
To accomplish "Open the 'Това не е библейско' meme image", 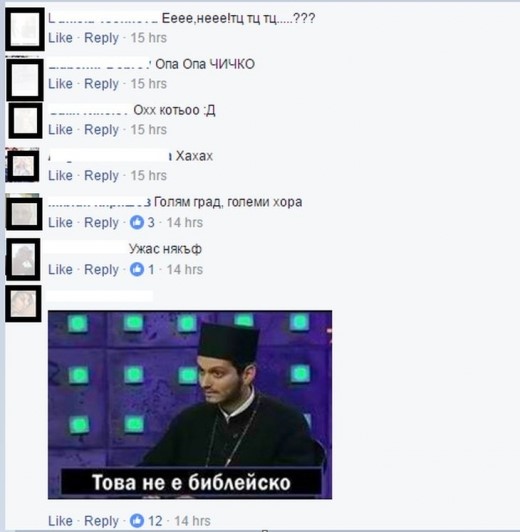I will pyautogui.click(x=190, y=404).
